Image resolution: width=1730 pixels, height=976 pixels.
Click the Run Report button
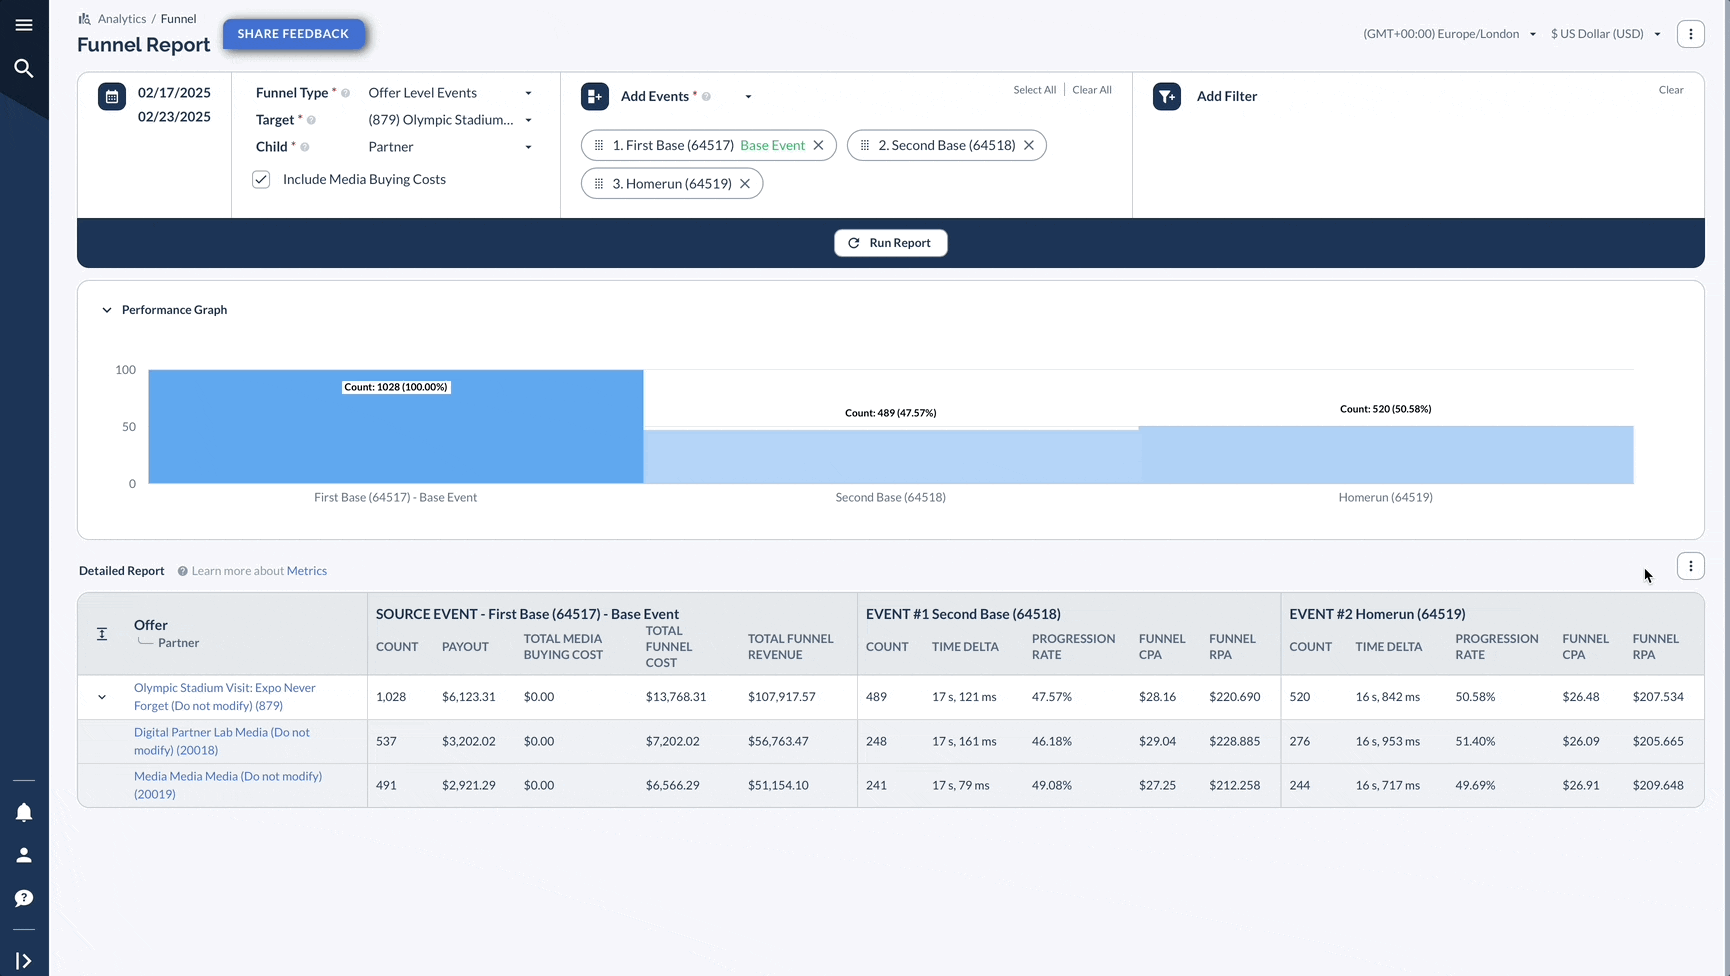(x=891, y=243)
